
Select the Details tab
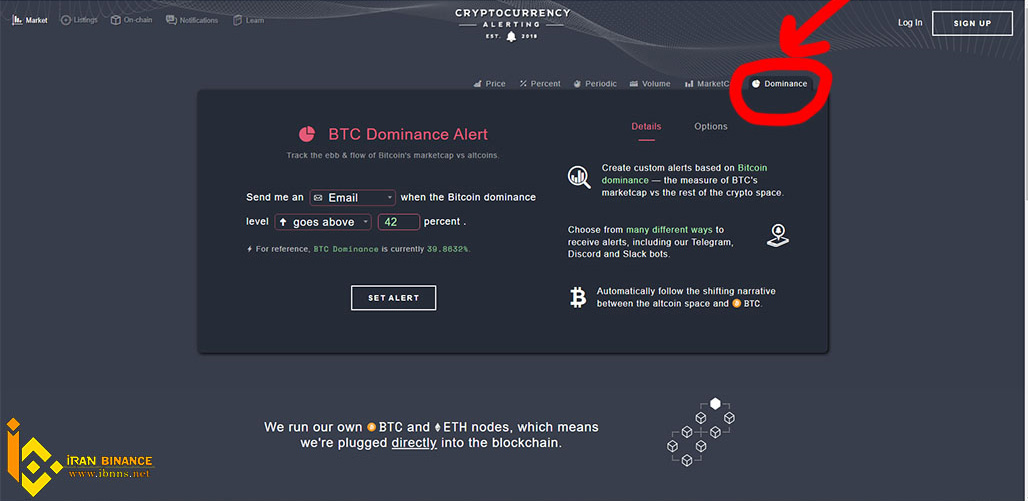point(646,127)
